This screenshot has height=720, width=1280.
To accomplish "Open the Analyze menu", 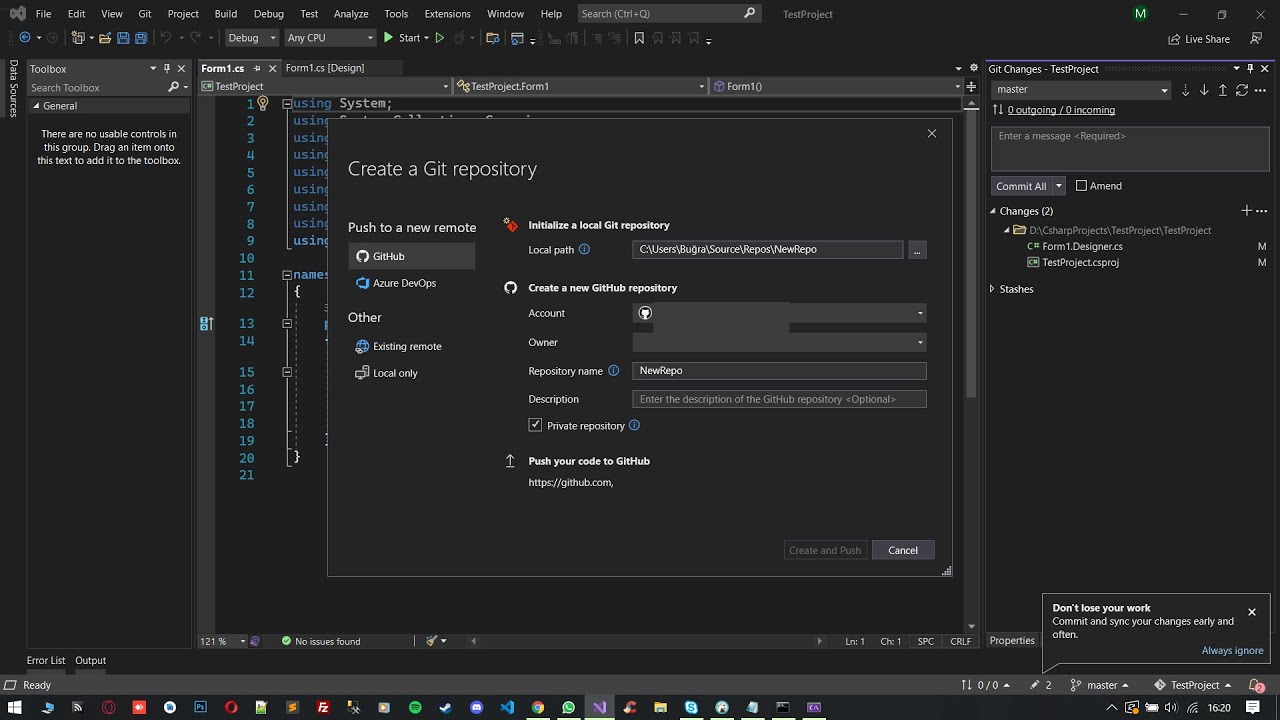I will (x=351, y=14).
